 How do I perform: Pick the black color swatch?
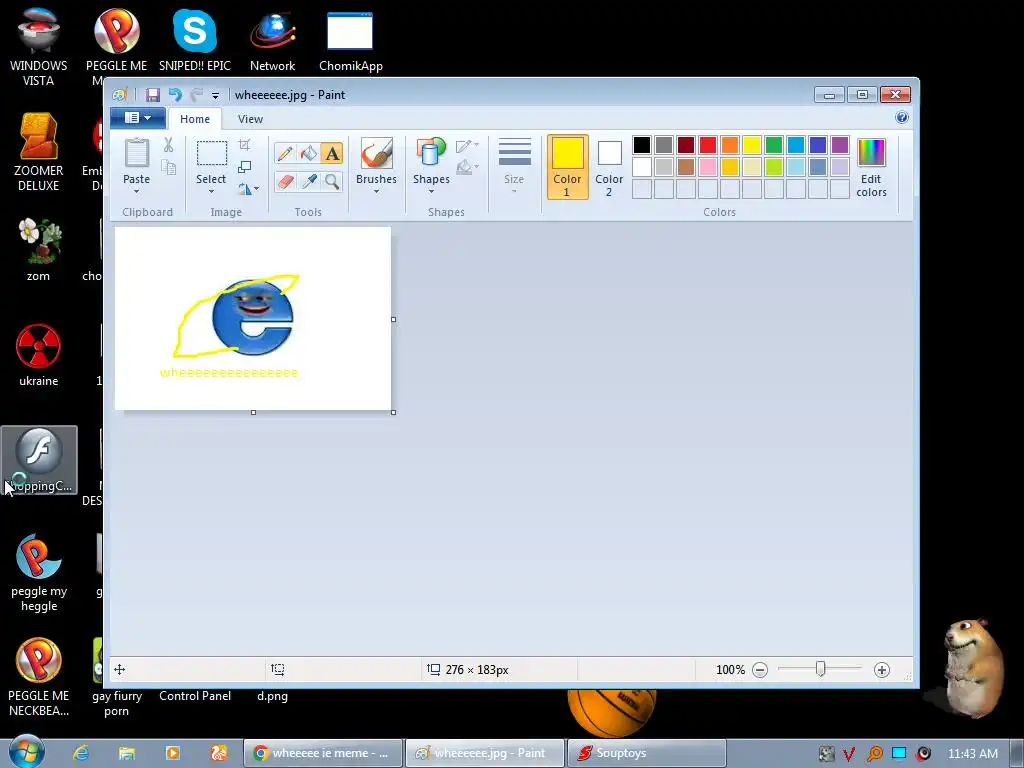pos(642,144)
